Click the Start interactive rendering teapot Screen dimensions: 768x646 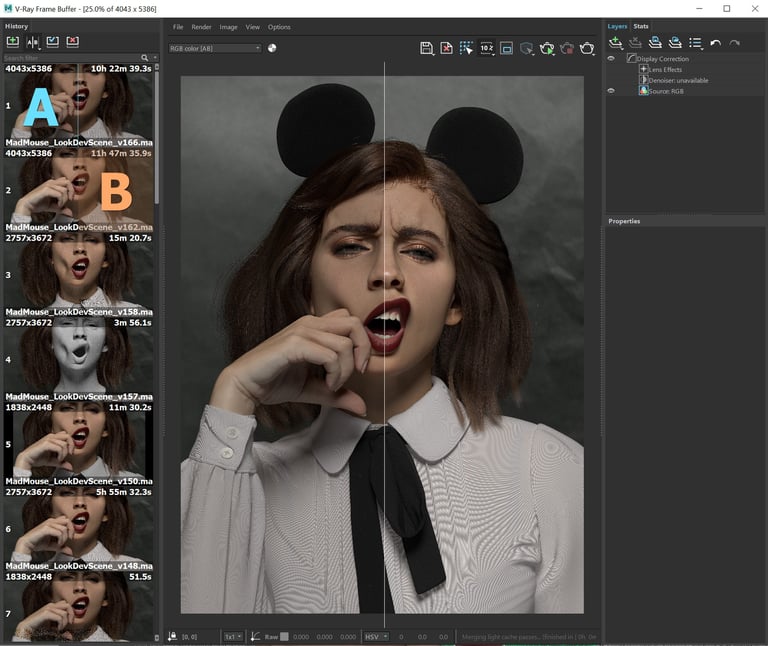point(547,48)
